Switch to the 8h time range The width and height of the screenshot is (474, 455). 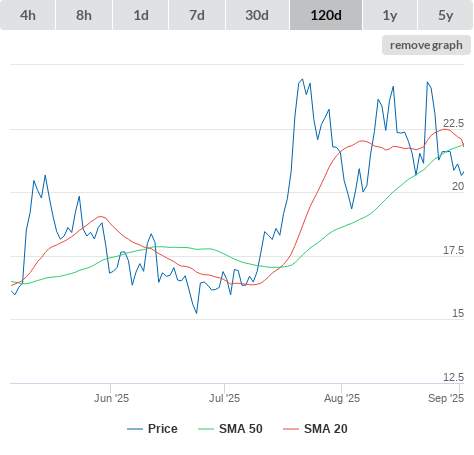84,15
